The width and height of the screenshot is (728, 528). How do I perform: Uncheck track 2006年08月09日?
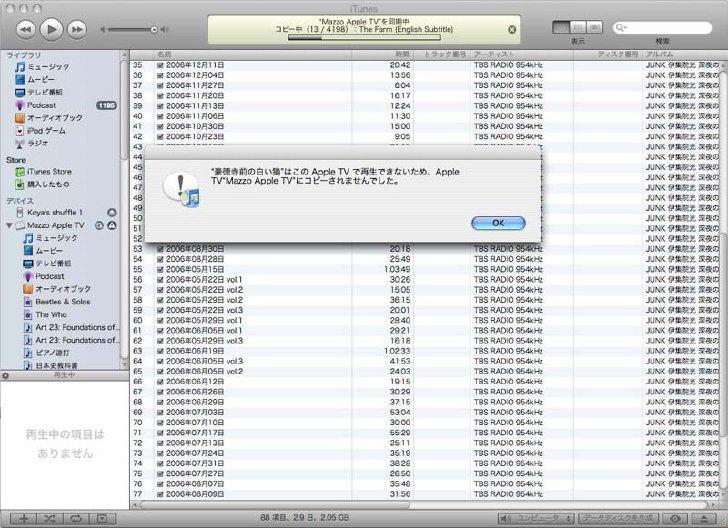[x=160, y=495]
